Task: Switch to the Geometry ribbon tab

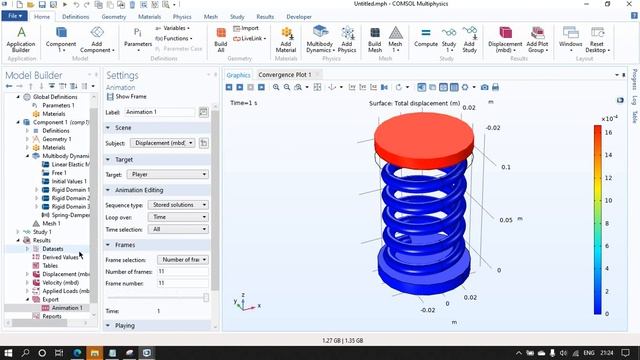Action: point(113,17)
